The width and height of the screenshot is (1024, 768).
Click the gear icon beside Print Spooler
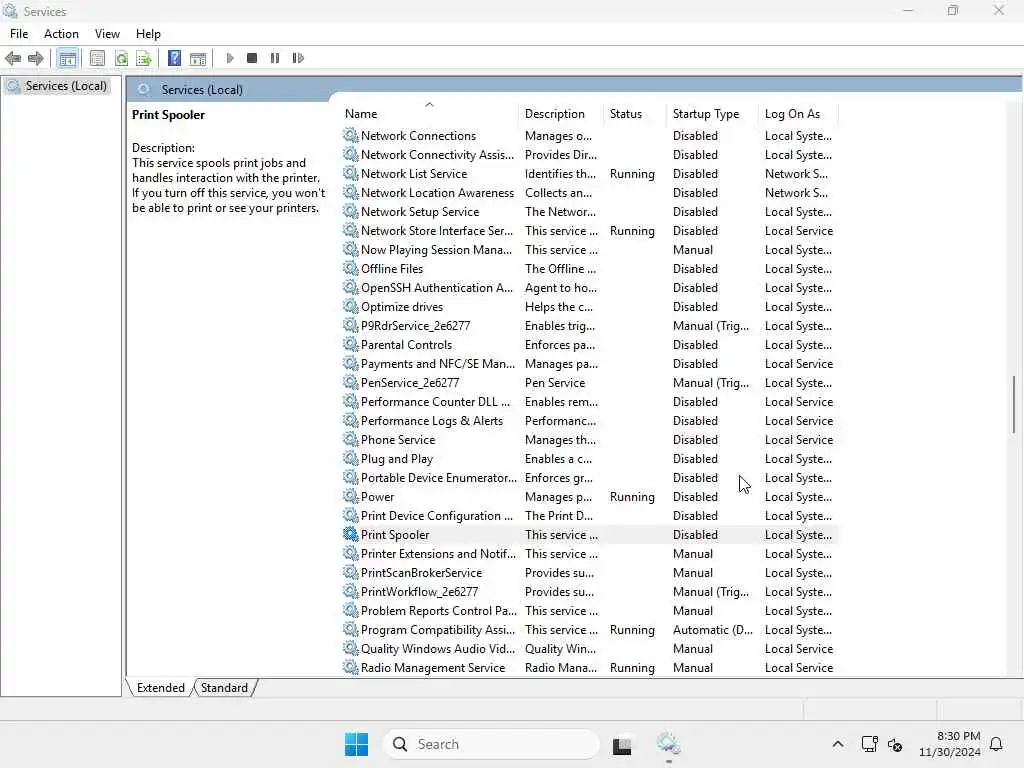(351, 534)
